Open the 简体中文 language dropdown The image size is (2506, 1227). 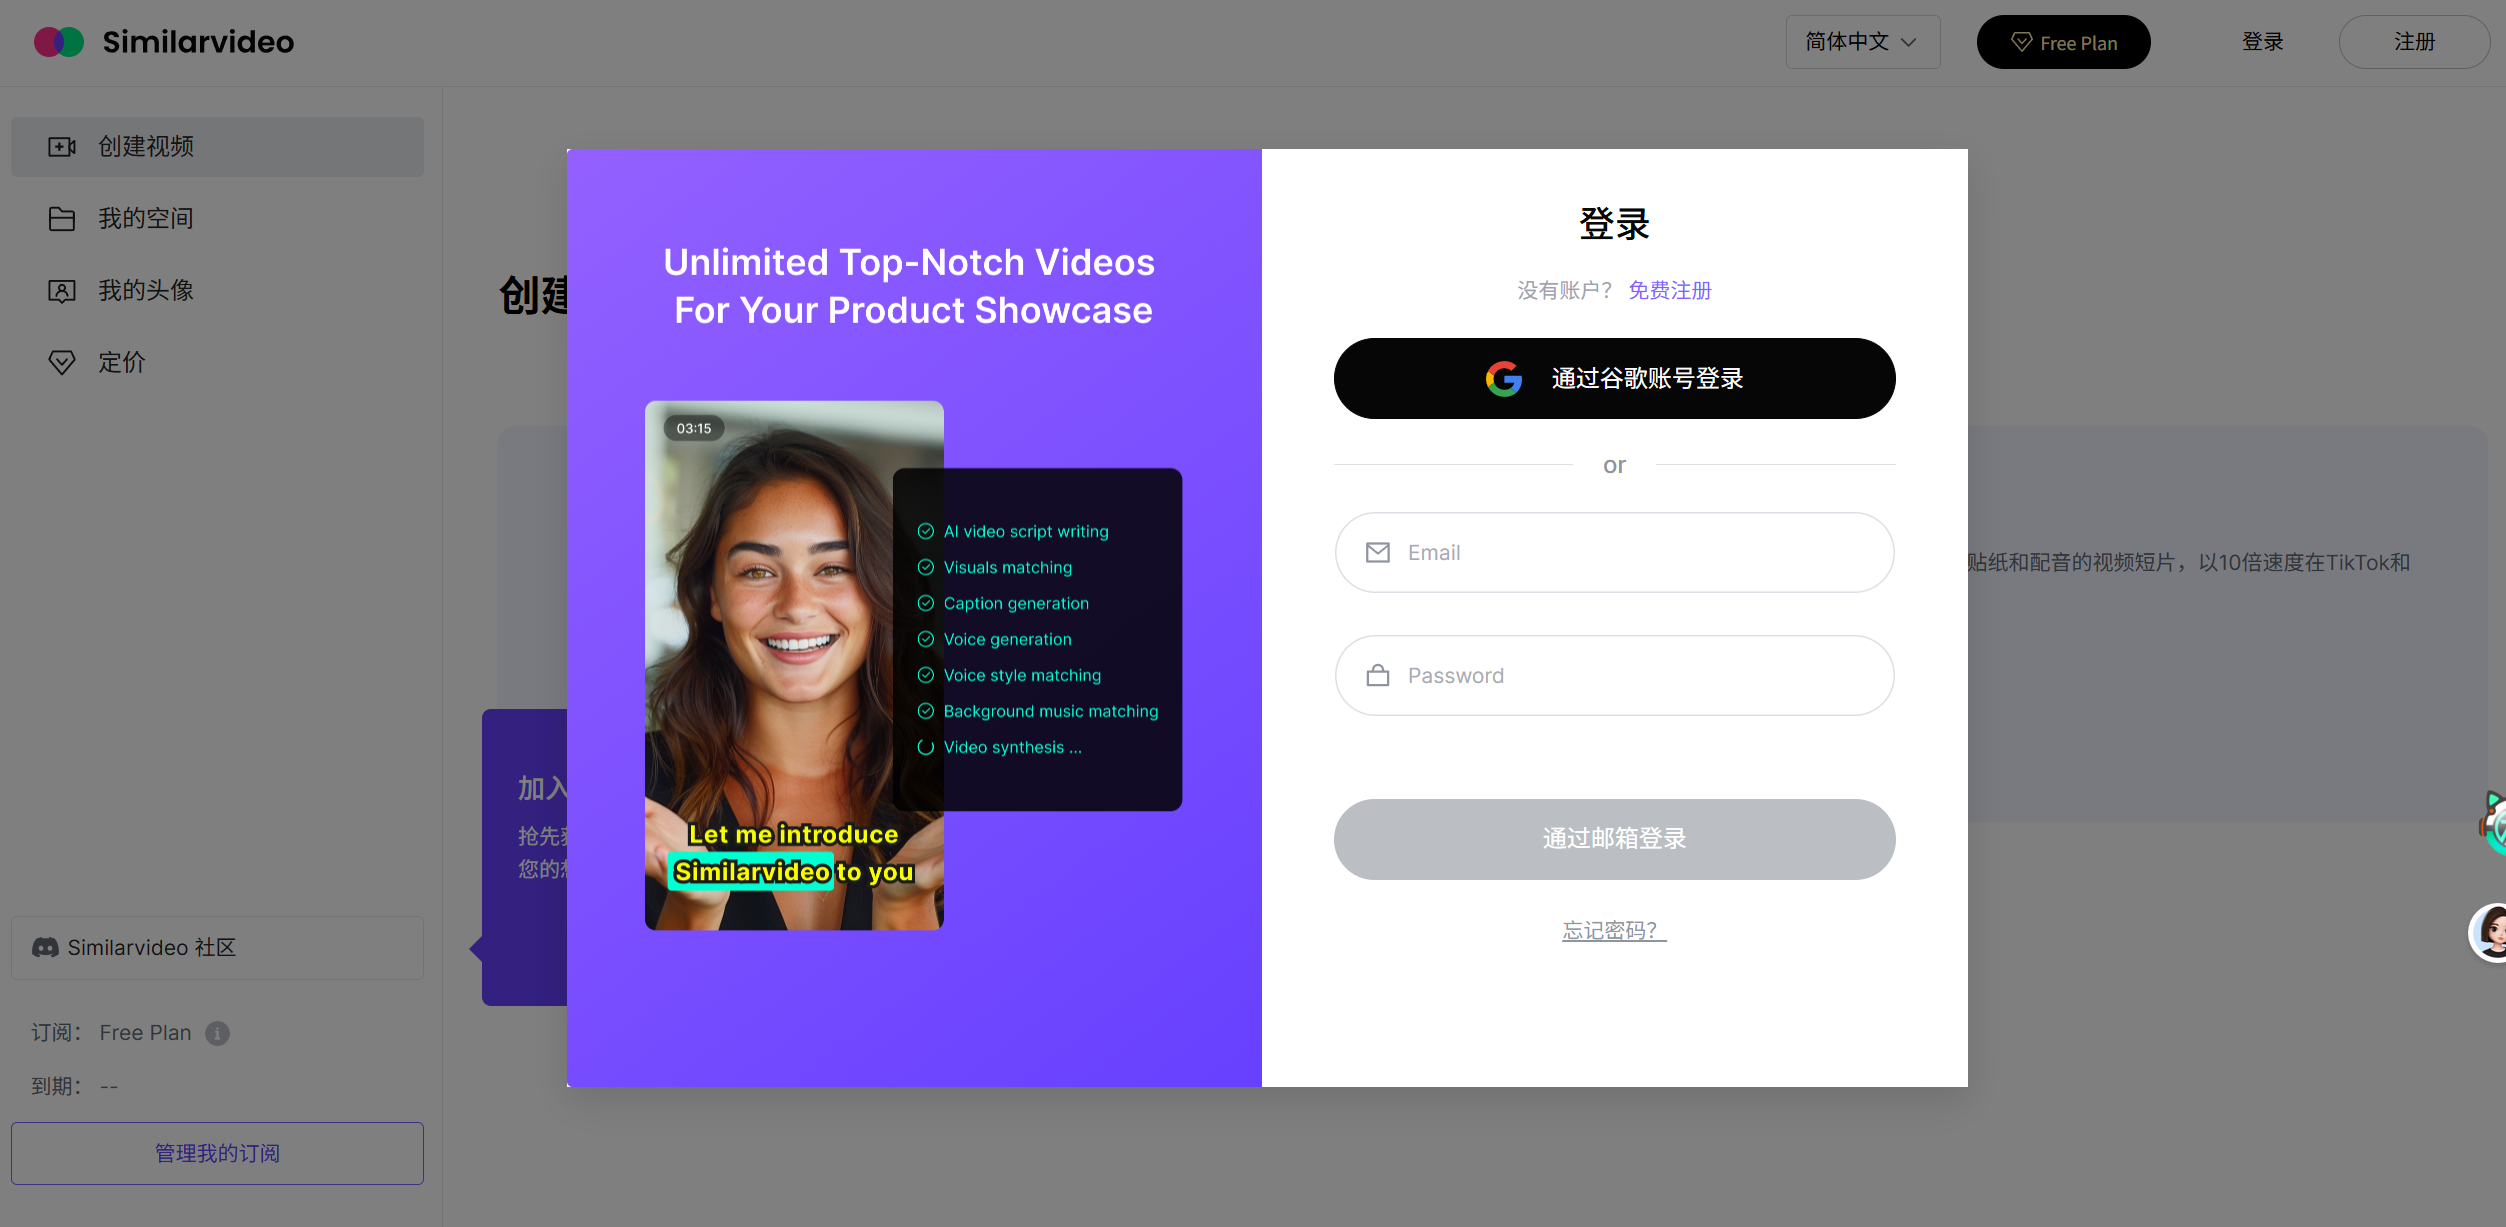(x=1862, y=42)
